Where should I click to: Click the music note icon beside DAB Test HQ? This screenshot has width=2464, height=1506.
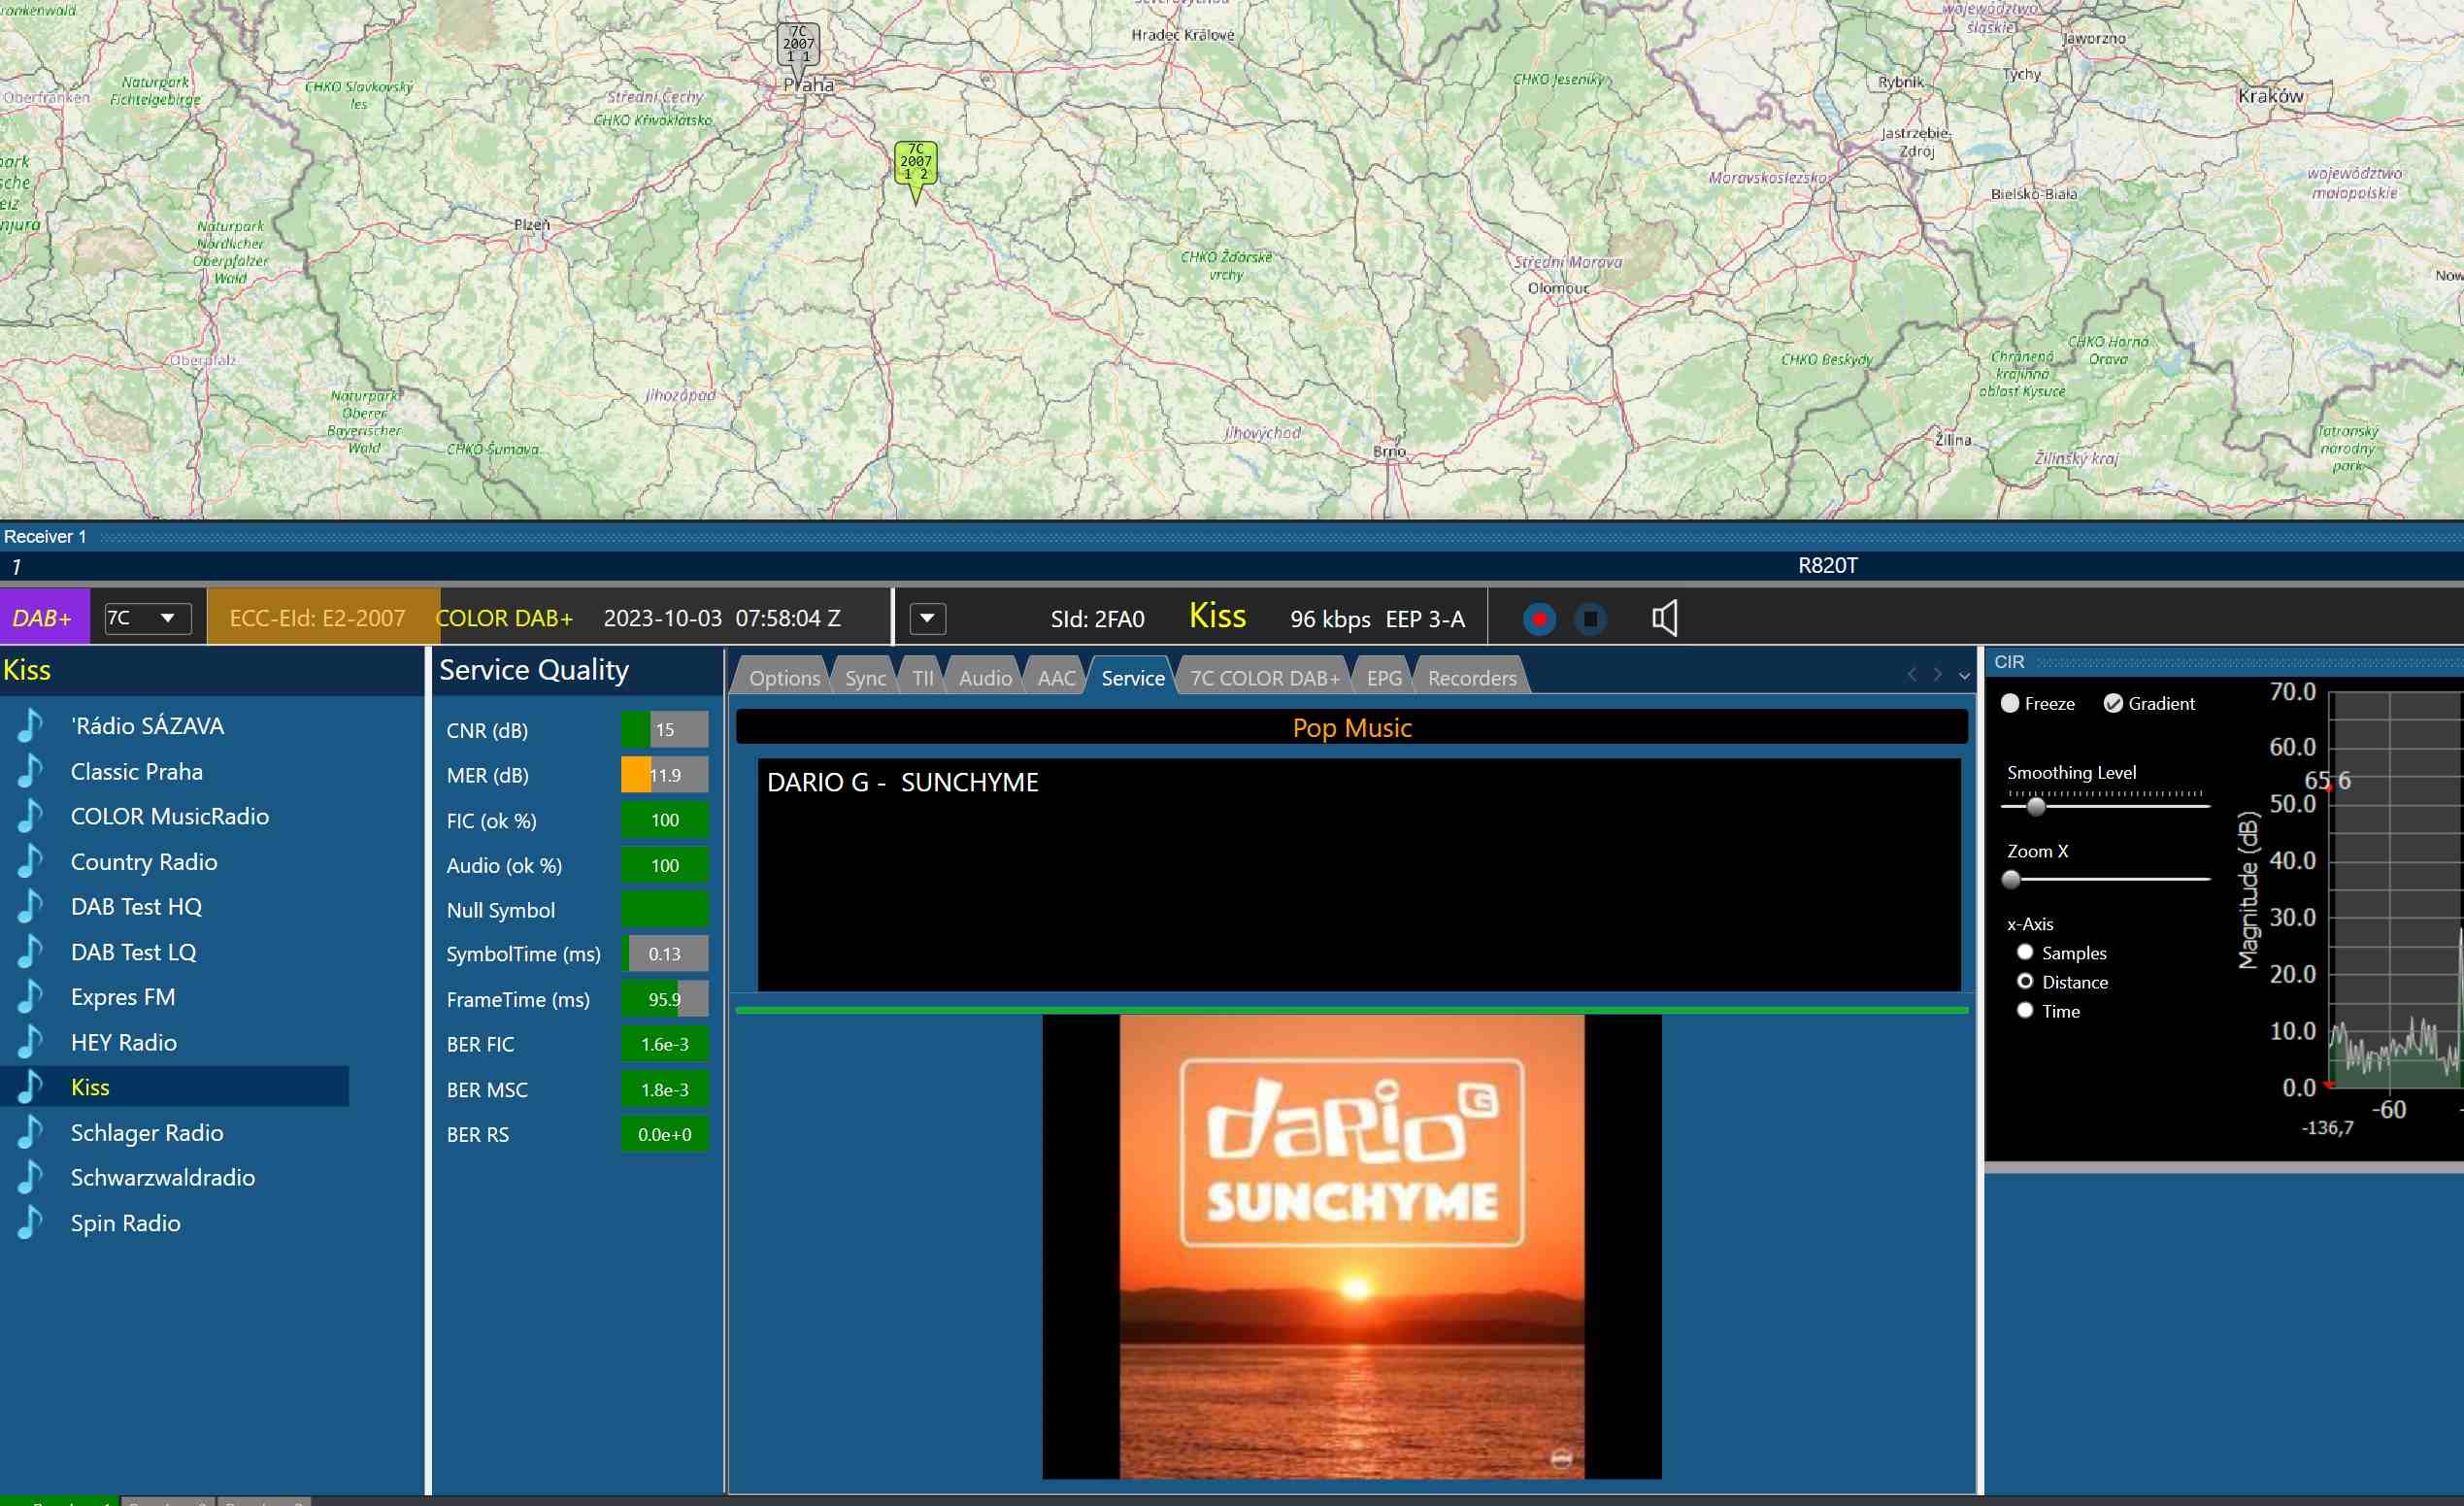[x=31, y=906]
